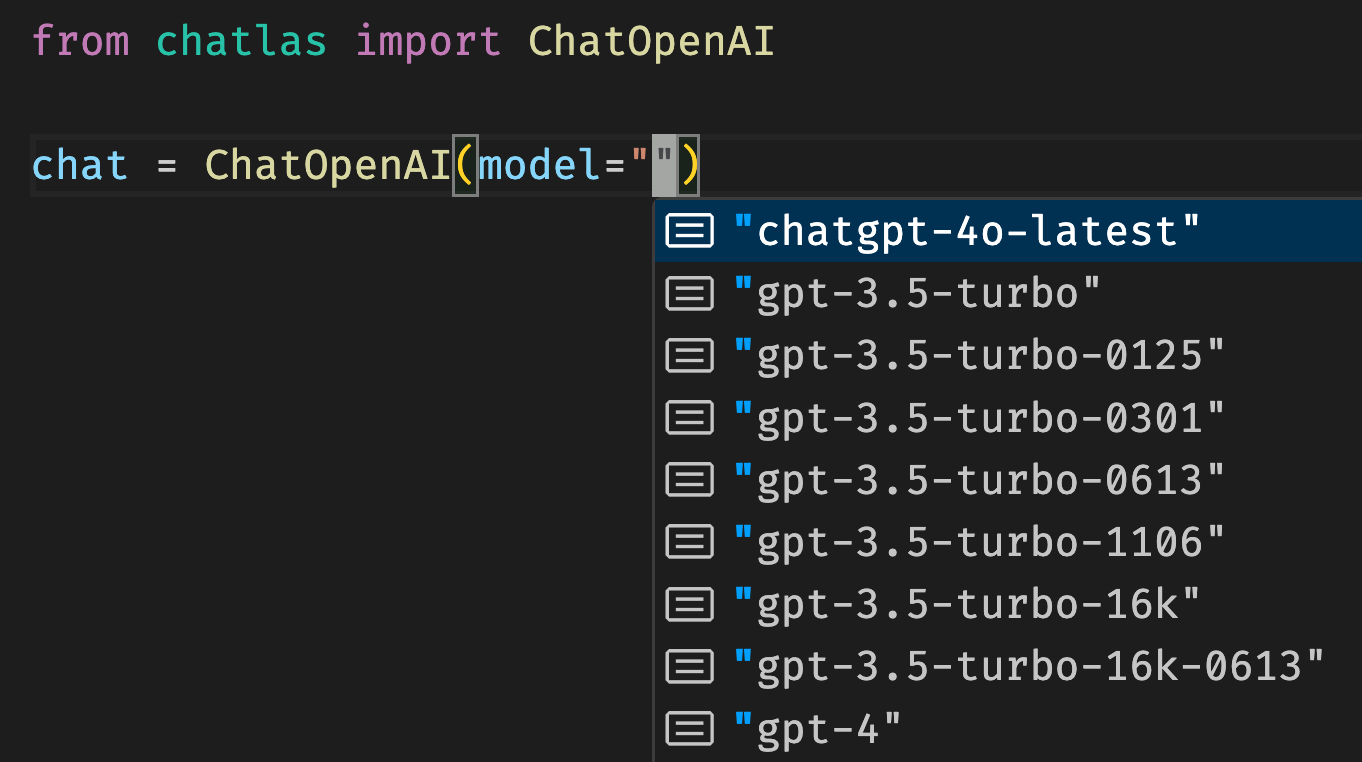
Task: Click the icon next to "gpt-3.5-turbo-0301"
Action: (x=689, y=417)
